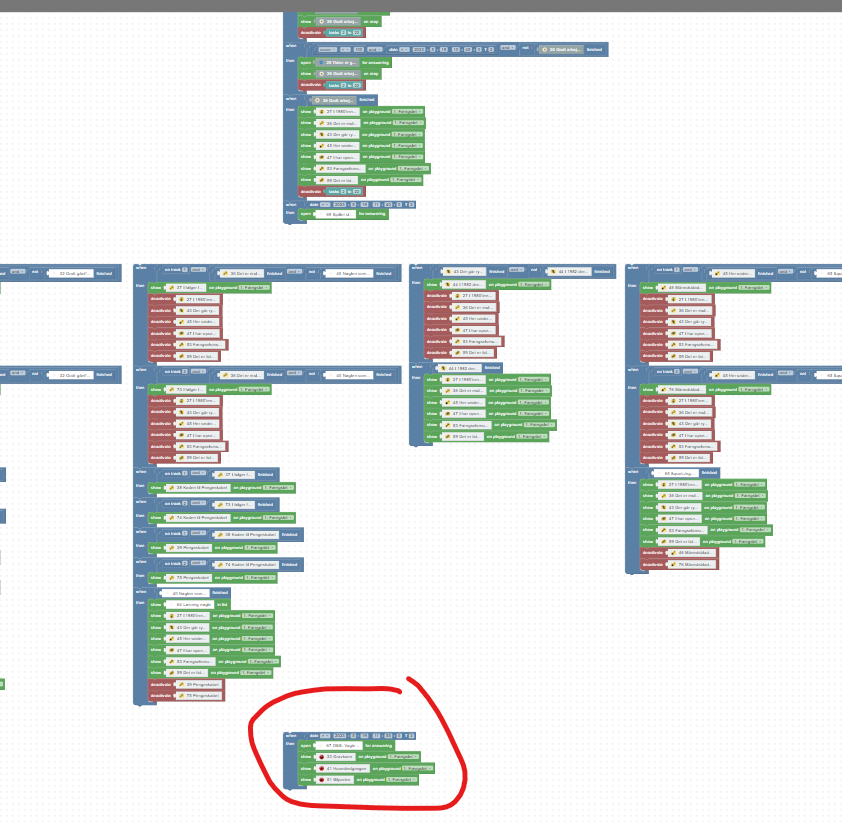The image size is (842, 822).
Task: Select 33 Gravkøren item label
Action: 340,756
